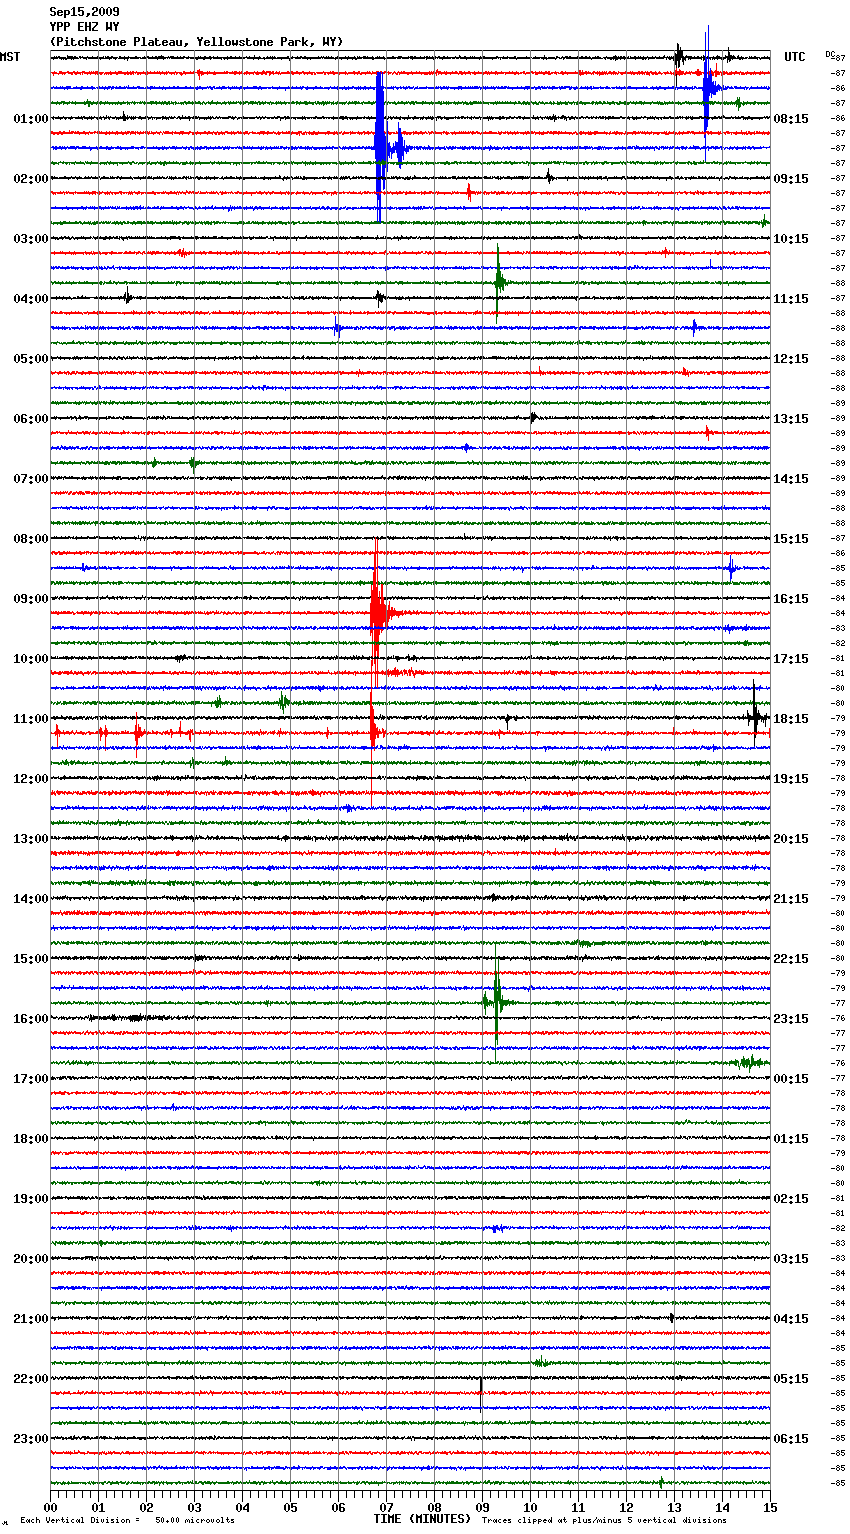Viewport: 850px width, 1534px height.
Task: Select the 17:00 MST row label
Action: point(30,1079)
